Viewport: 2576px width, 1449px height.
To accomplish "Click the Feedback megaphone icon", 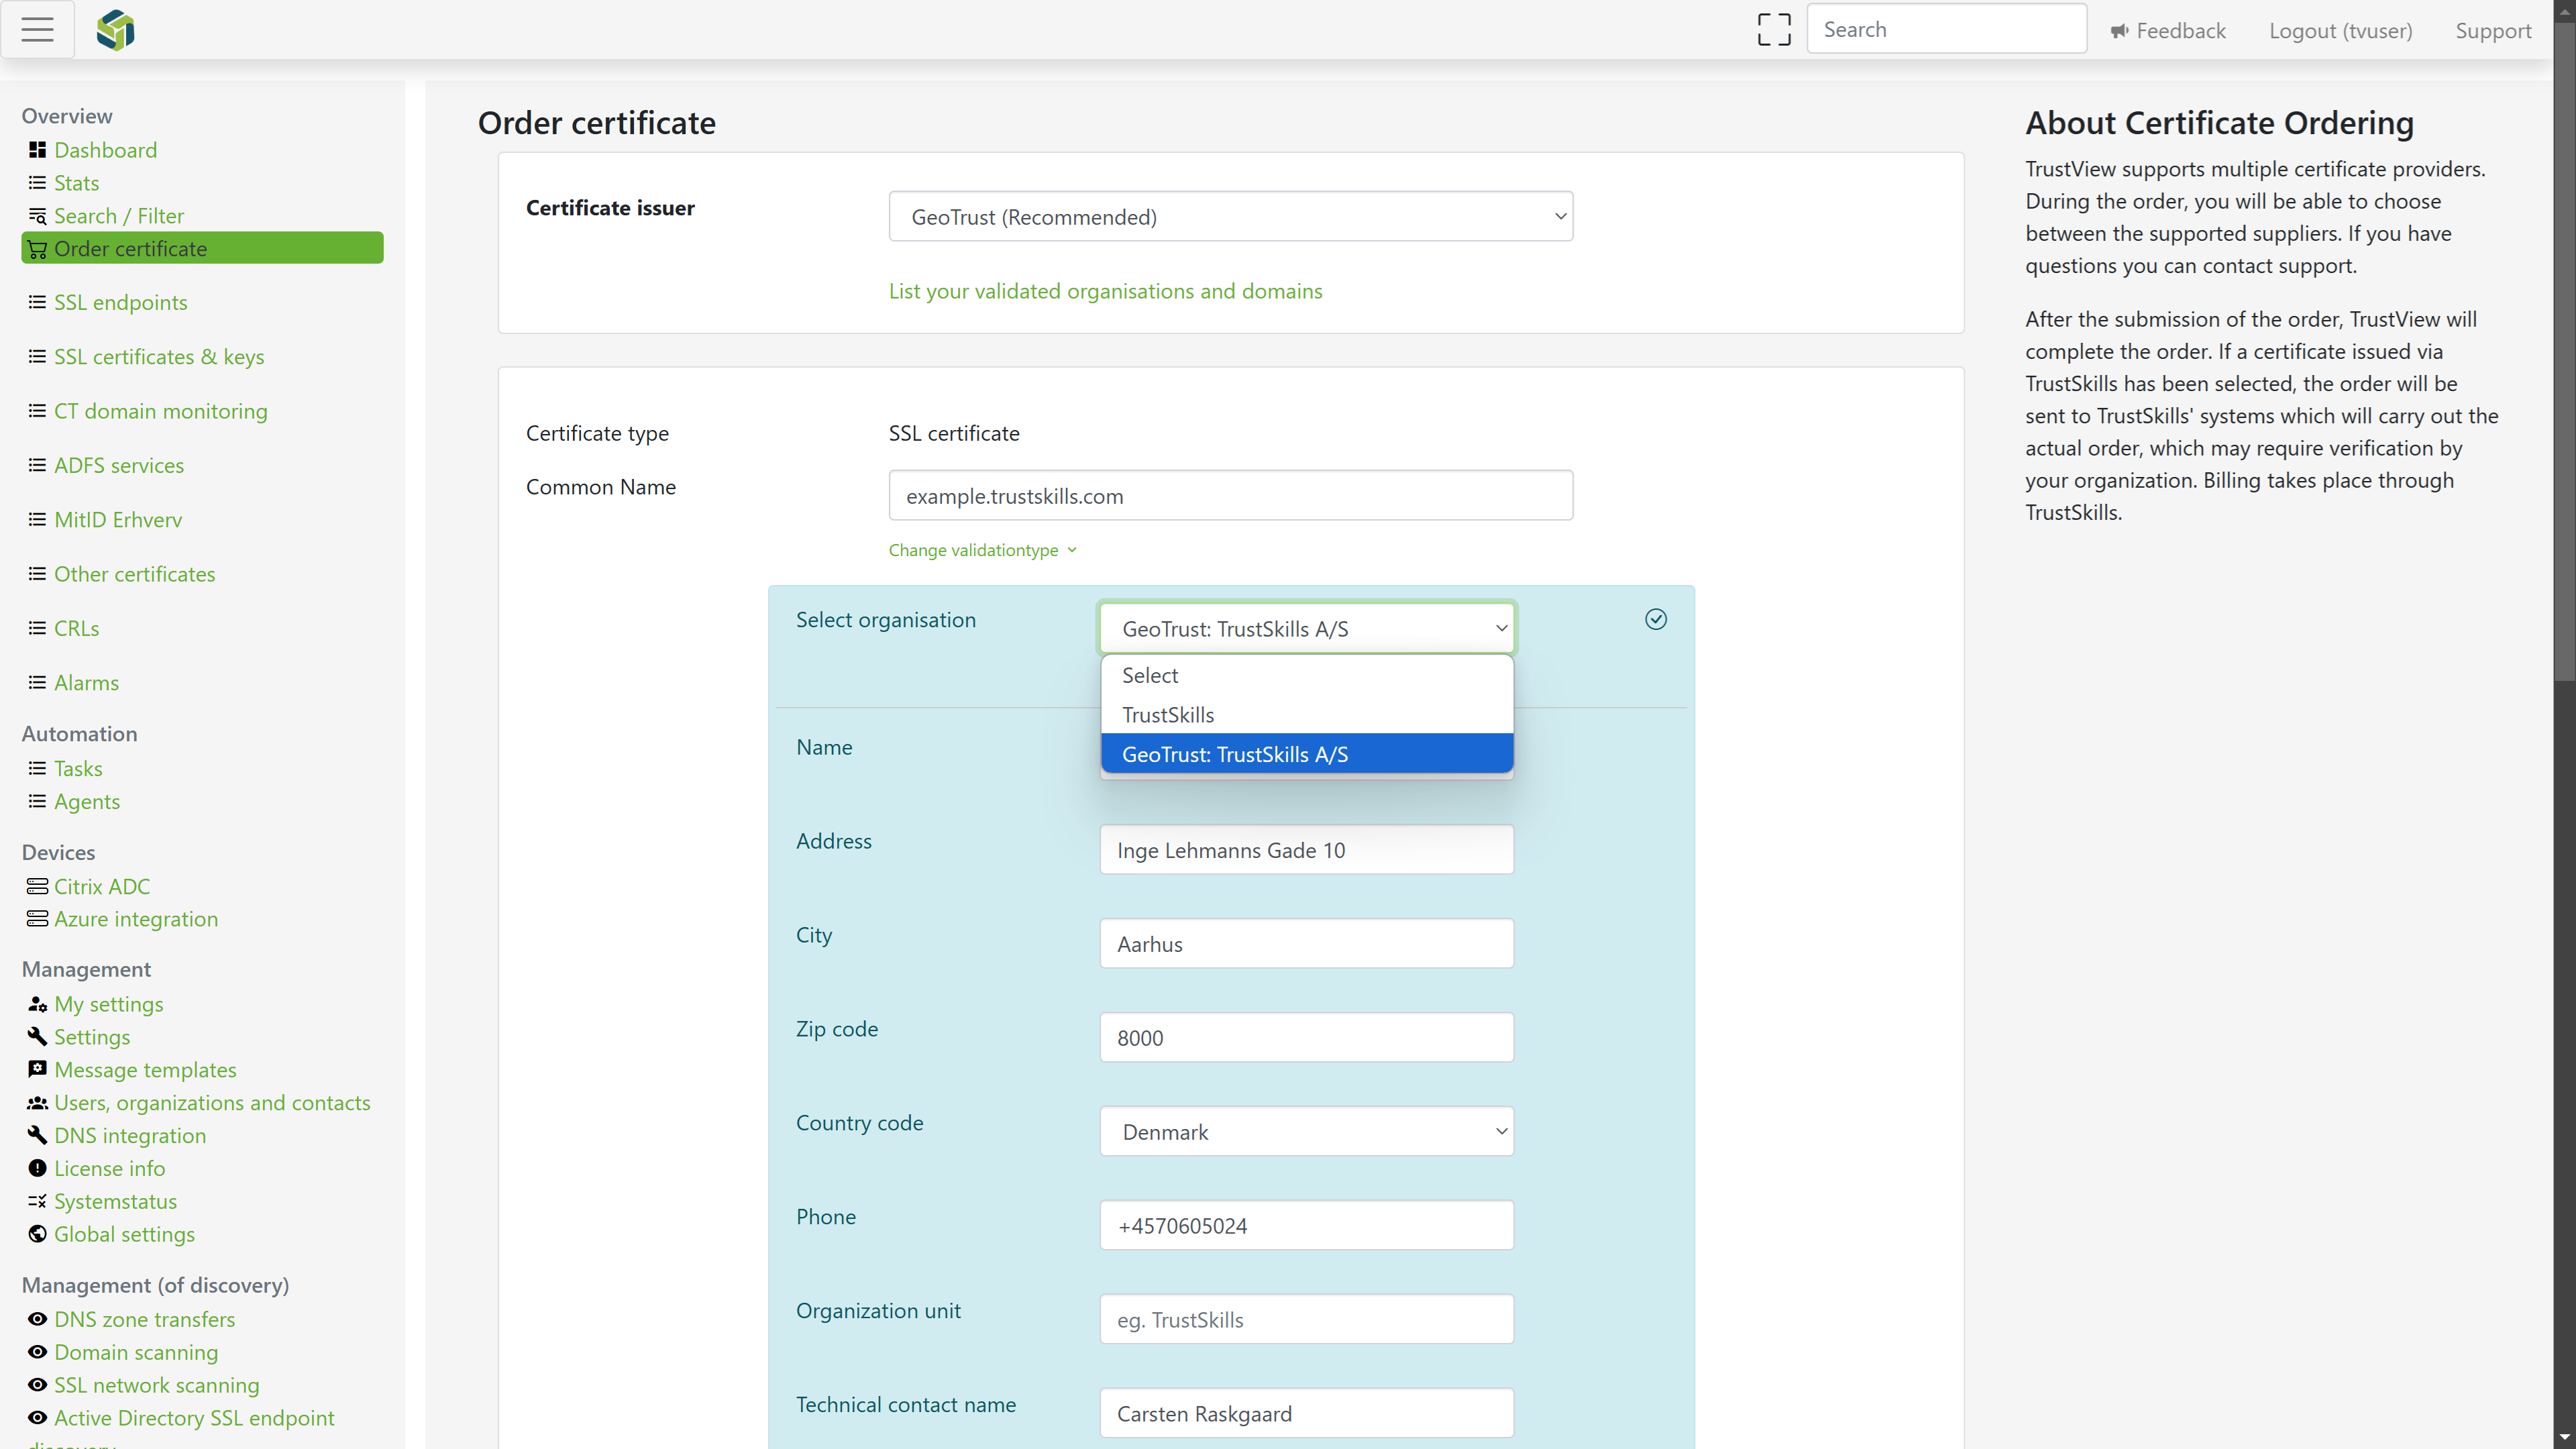I will click(2119, 31).
